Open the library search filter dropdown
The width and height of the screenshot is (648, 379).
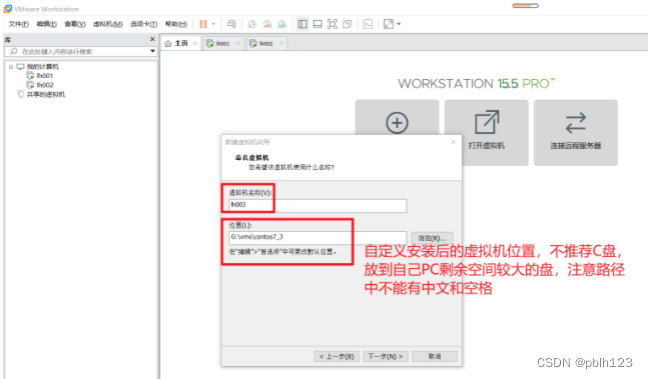coord(152,51)
